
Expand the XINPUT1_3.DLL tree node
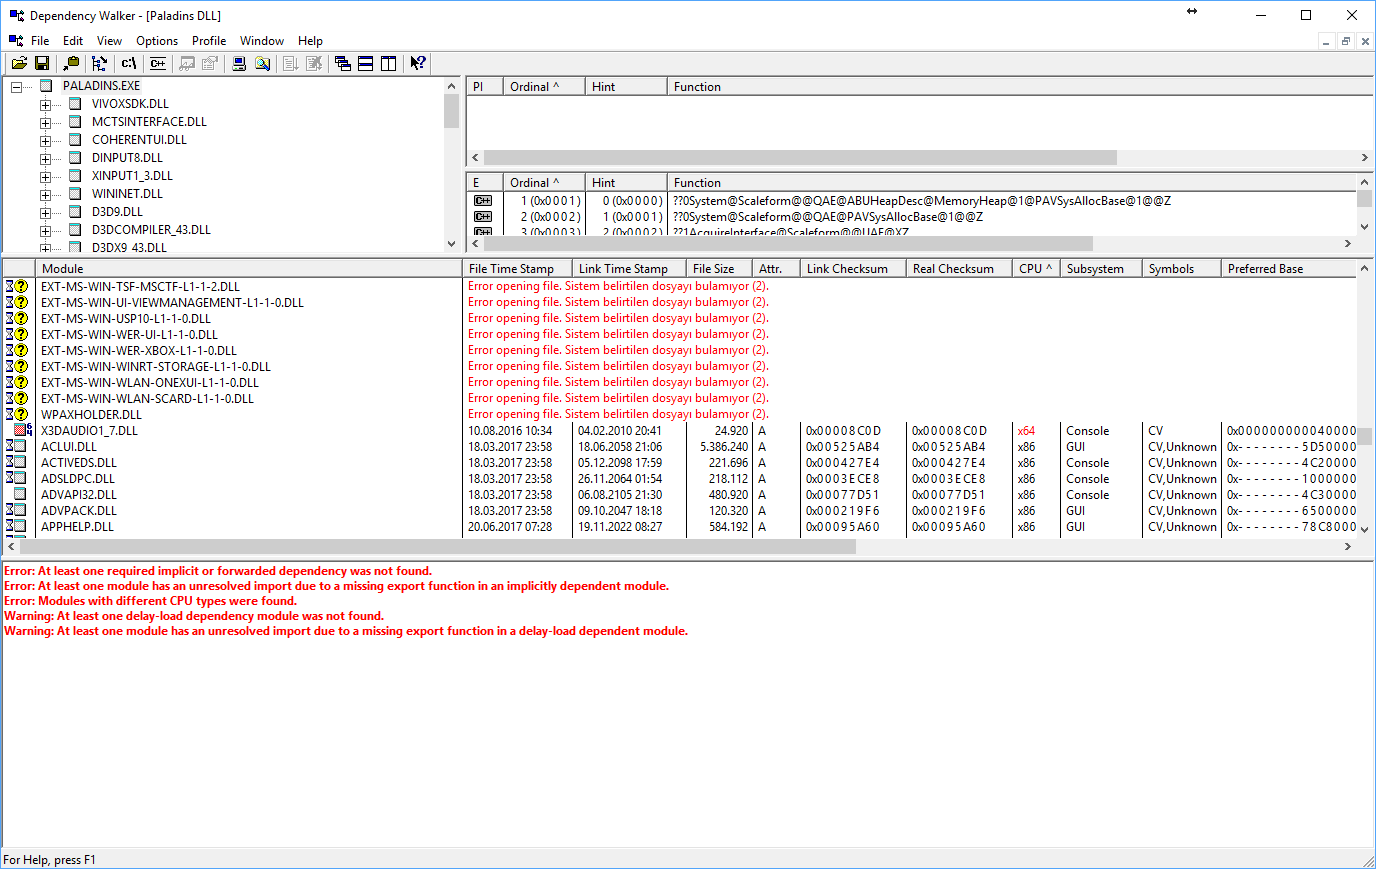point(45,177)
